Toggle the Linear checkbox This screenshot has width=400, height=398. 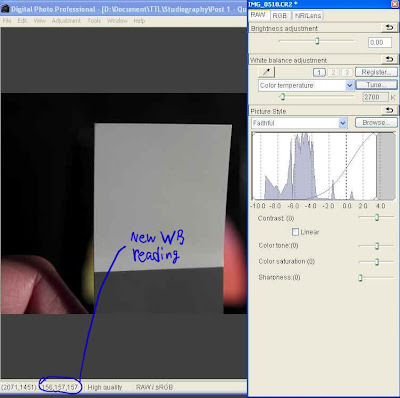pyautogui.click(x=295, y=232)
